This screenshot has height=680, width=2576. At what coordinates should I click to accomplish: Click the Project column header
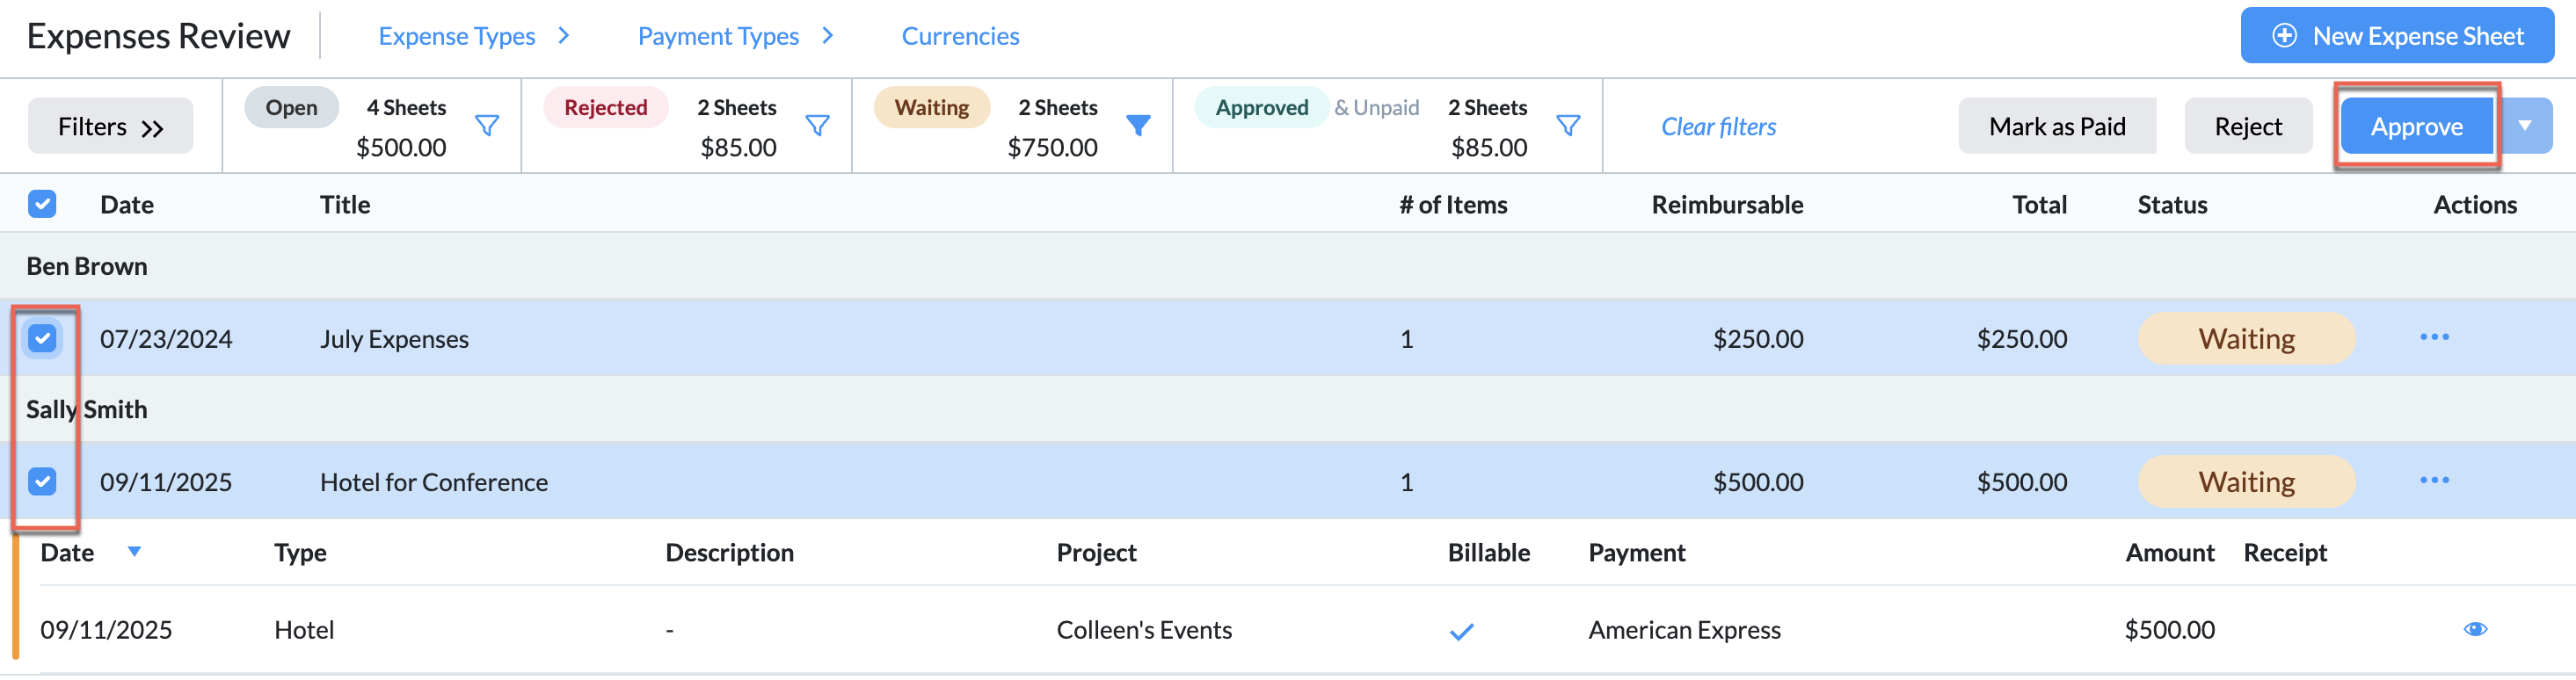click(1096, 552)
